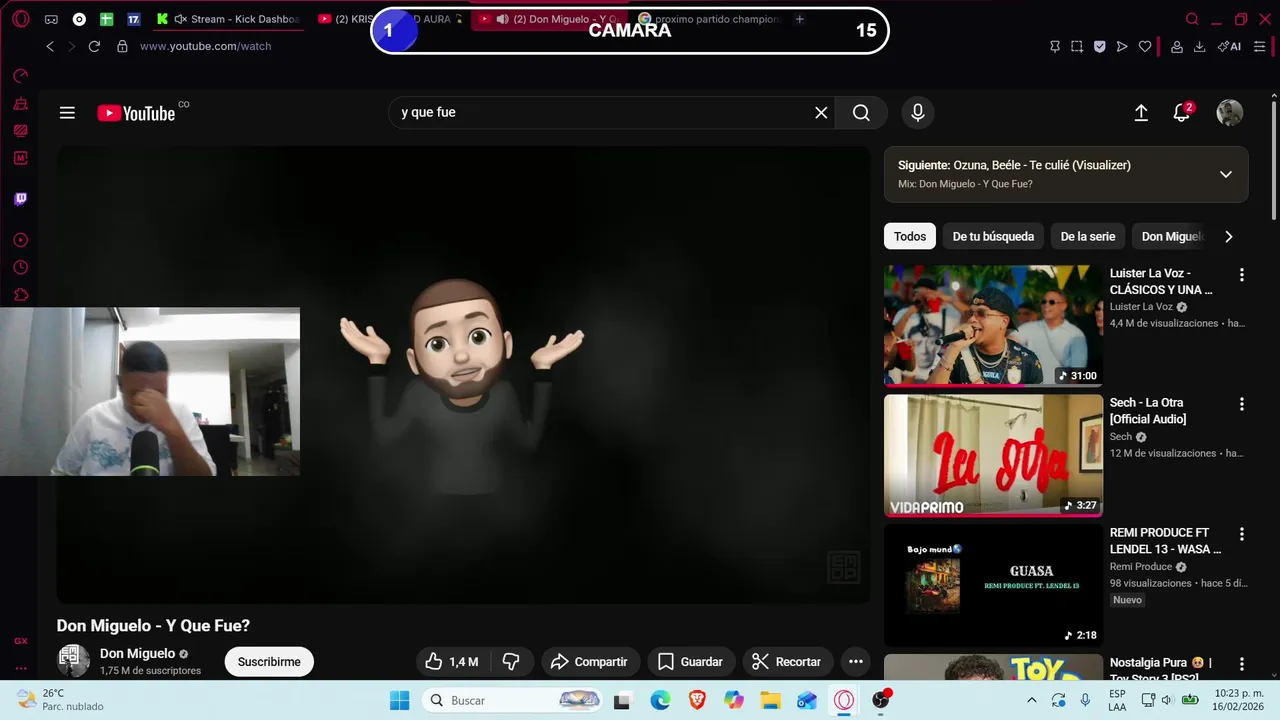Open the Twitch sidebar panel

(21, 199)
